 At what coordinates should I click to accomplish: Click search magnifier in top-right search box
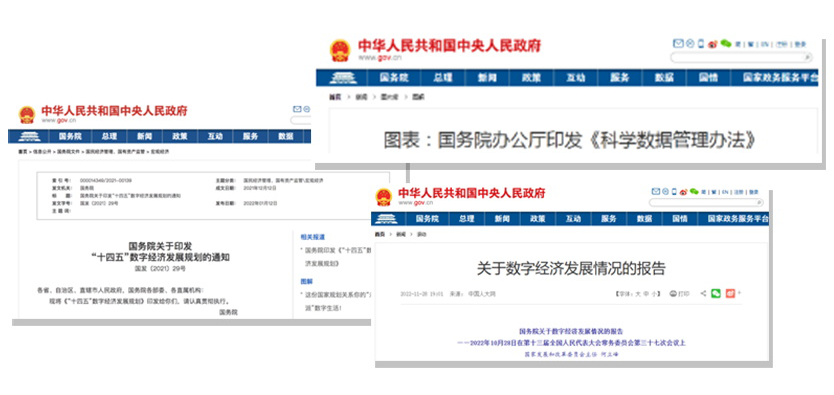[807, 57]
